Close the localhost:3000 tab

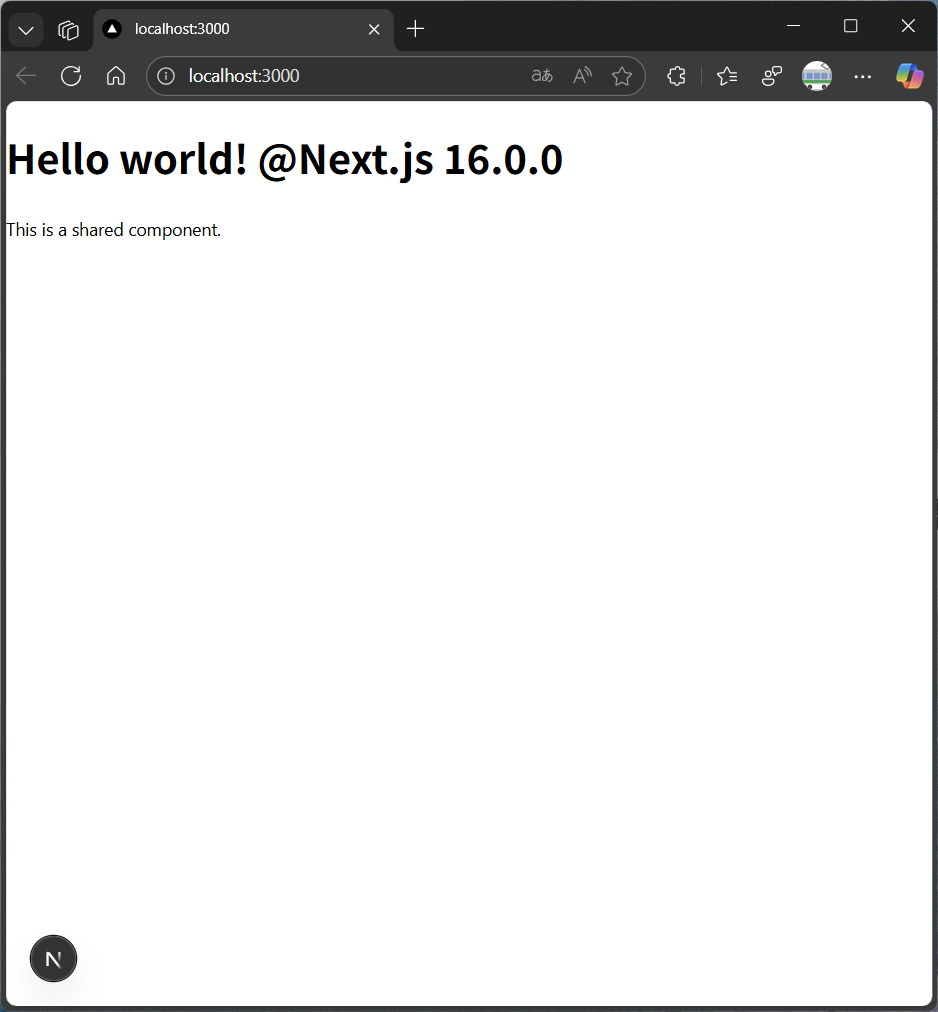point(374,30)
